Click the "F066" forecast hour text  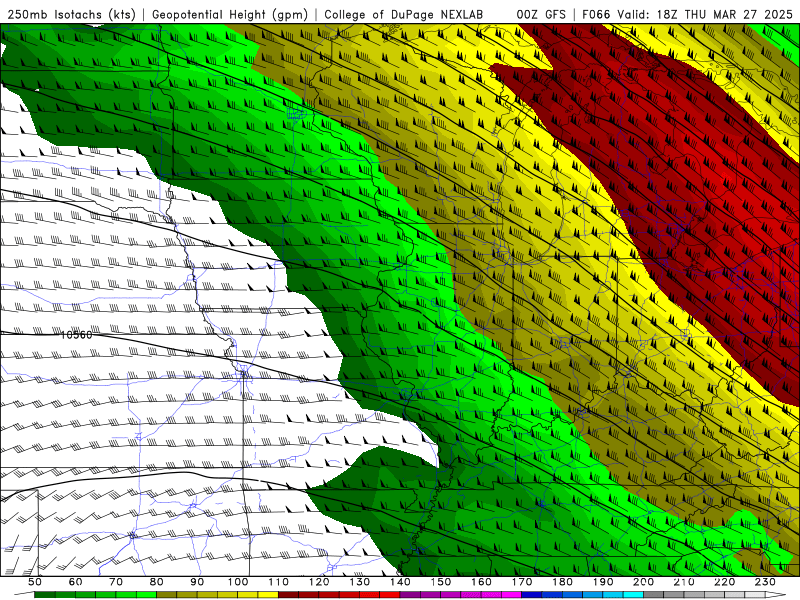[596, 14]
